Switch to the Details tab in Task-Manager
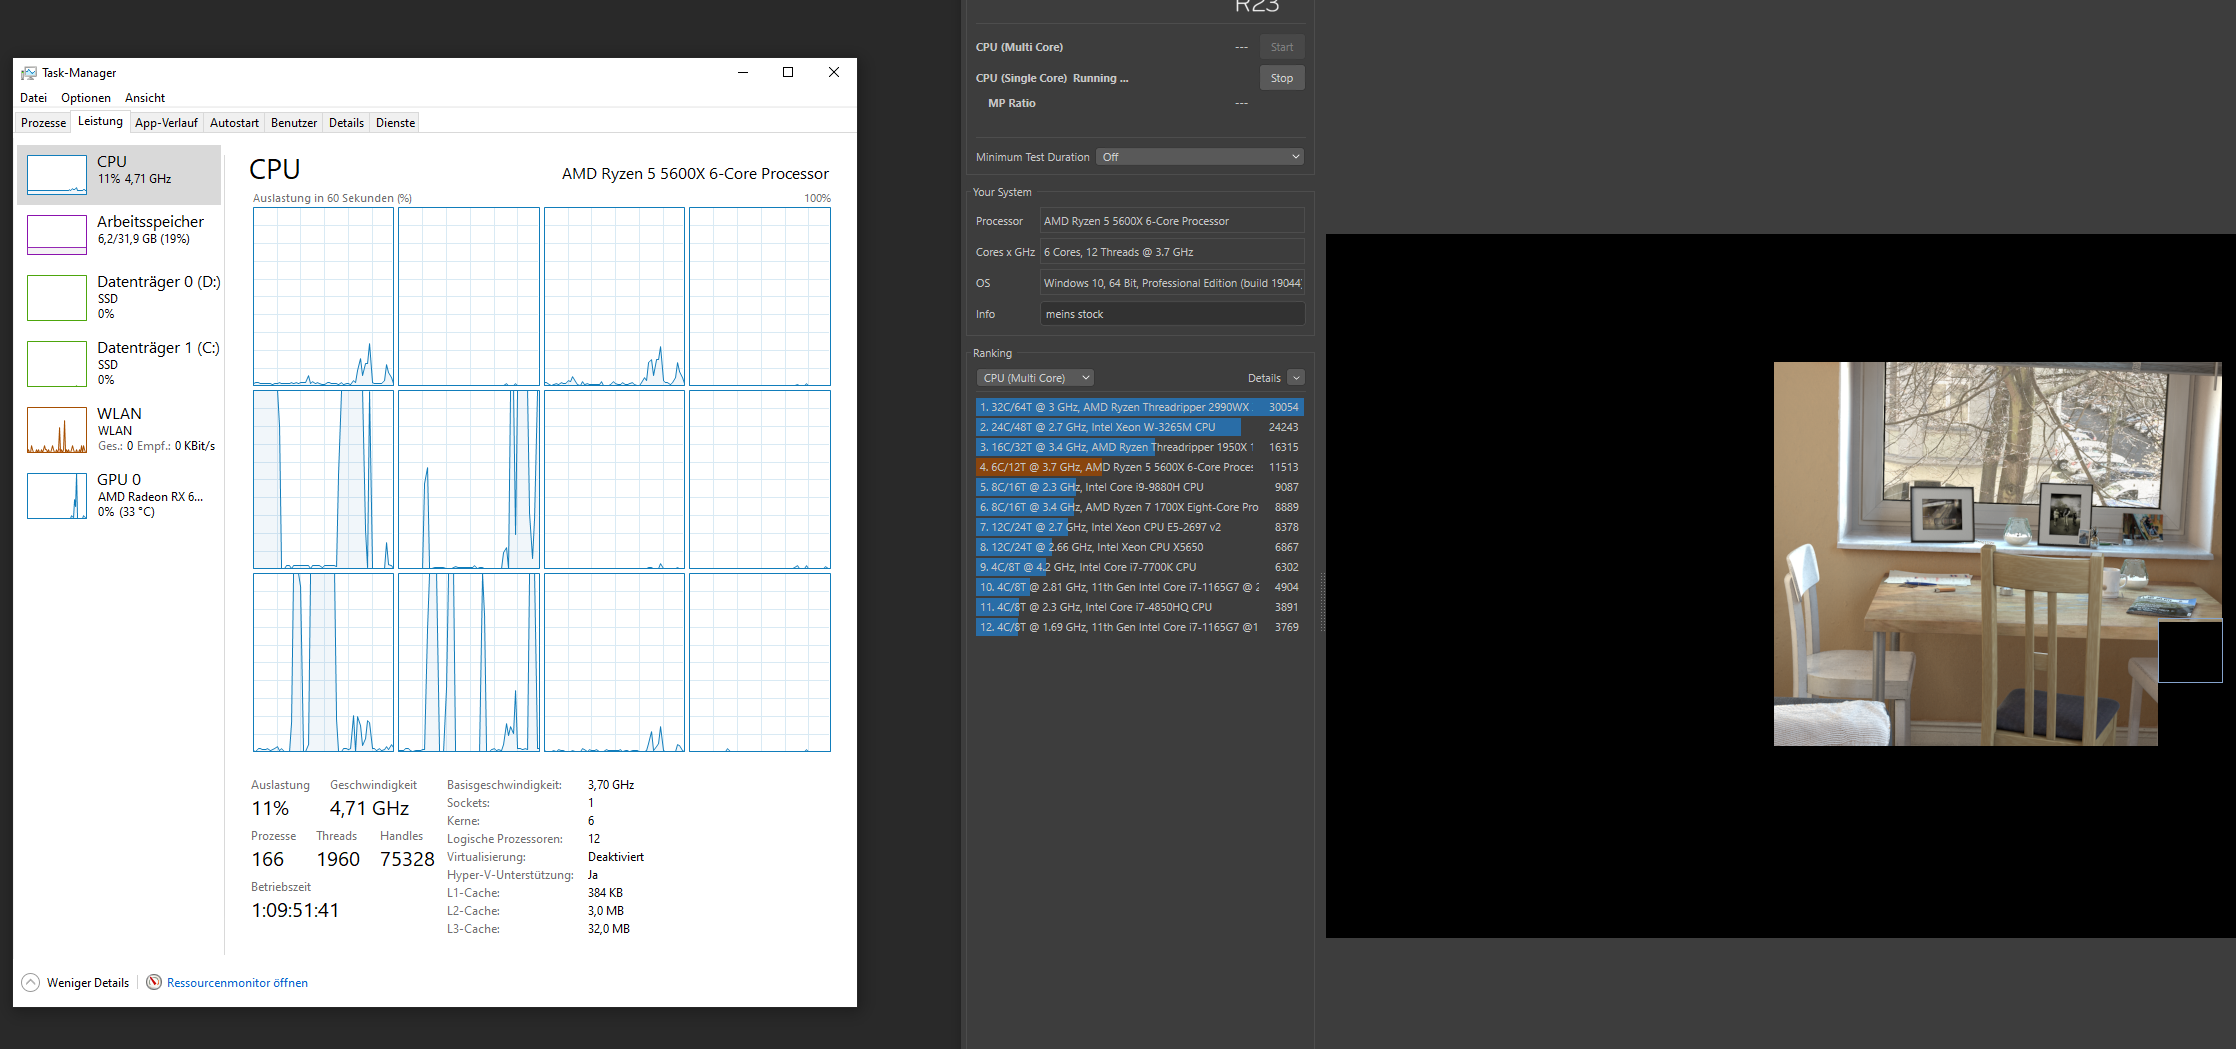Image resolution: width=2236 pixels, height=1049 pixels. pos(346,123)
